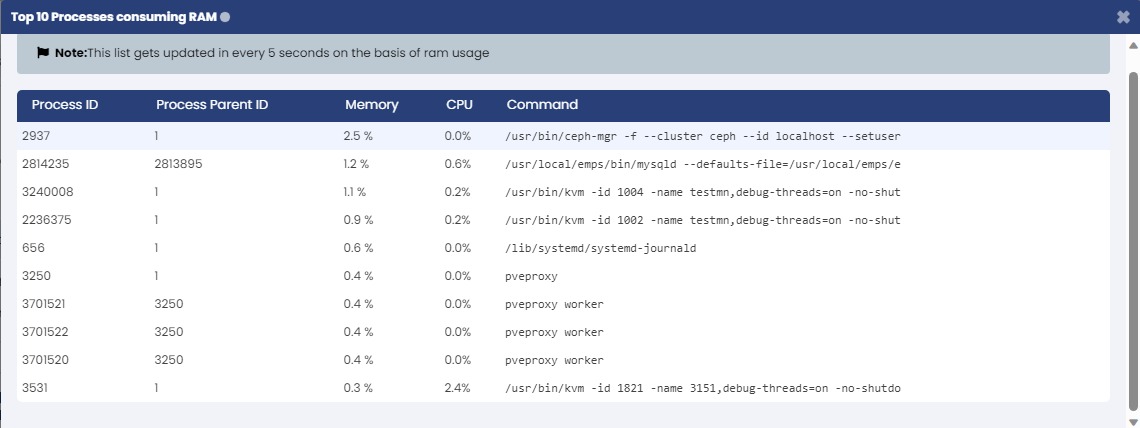
Task: Close the Top 10 Processes dialog
Action: point(1123,17)
